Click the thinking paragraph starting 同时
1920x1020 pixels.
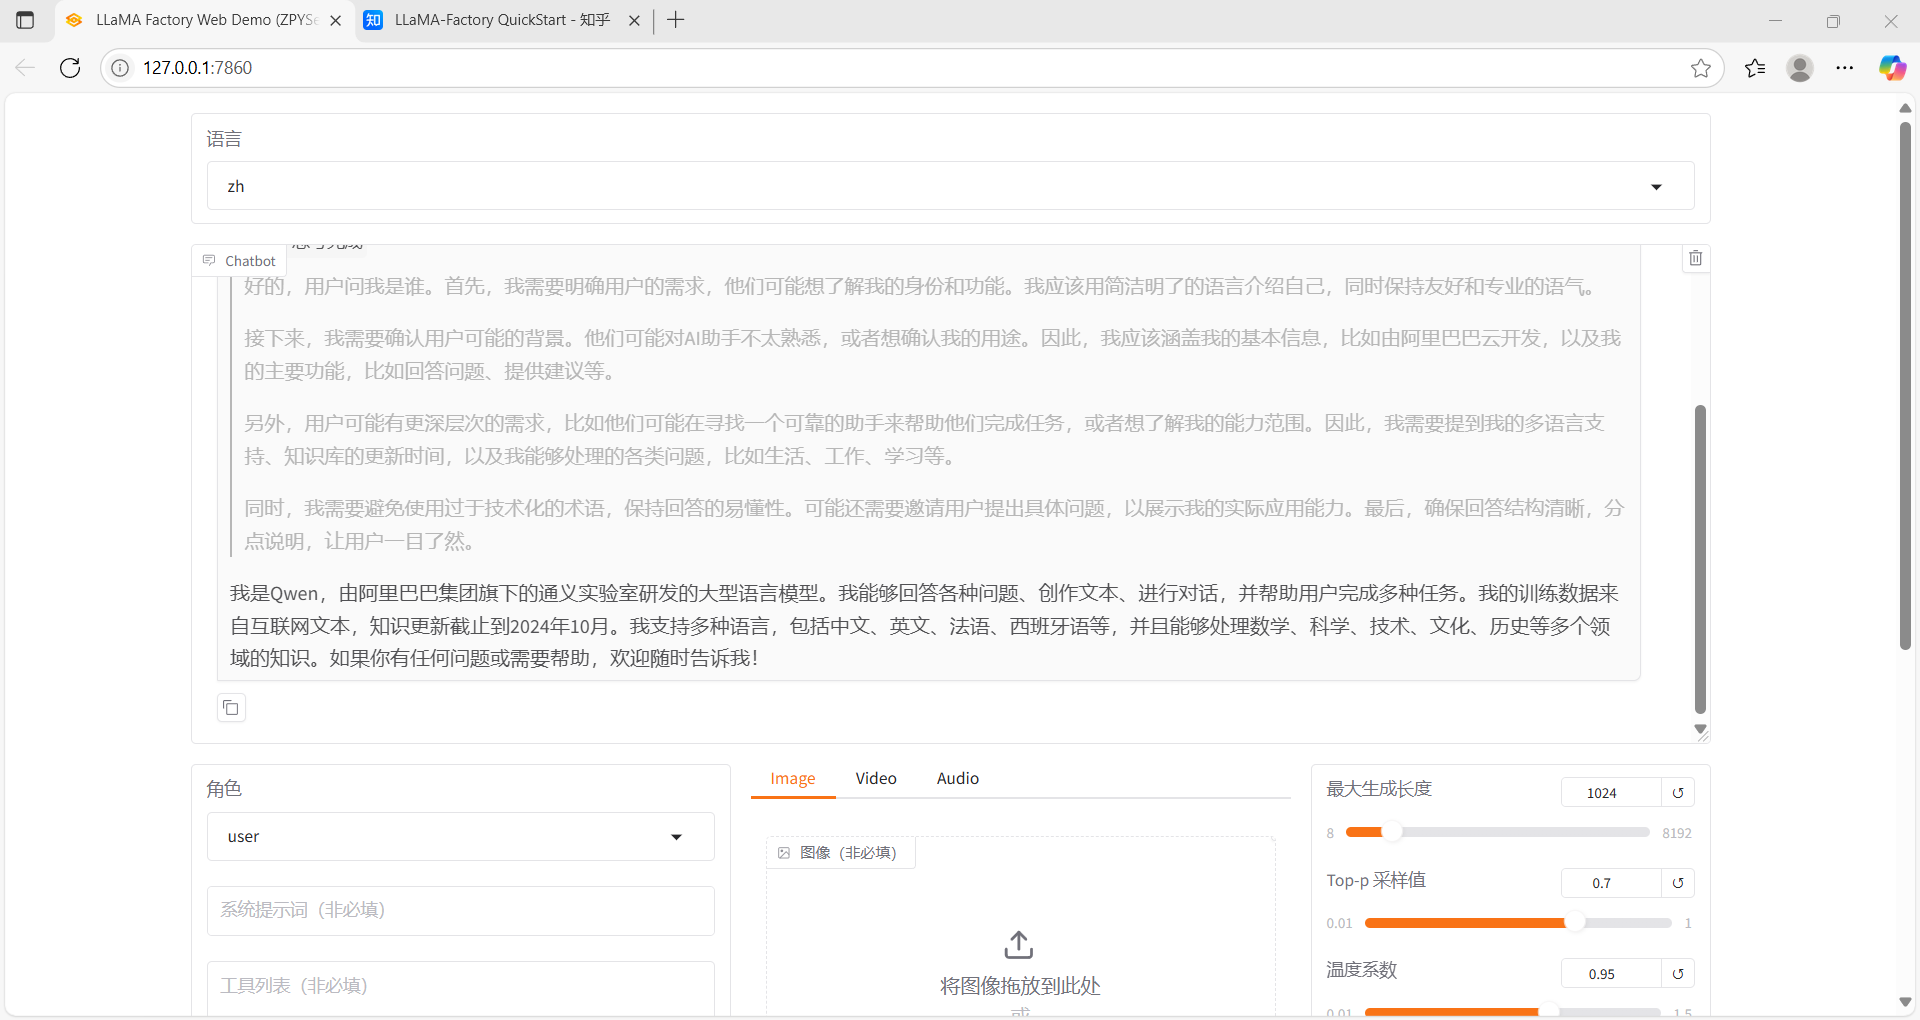click(x=934, y=525)
